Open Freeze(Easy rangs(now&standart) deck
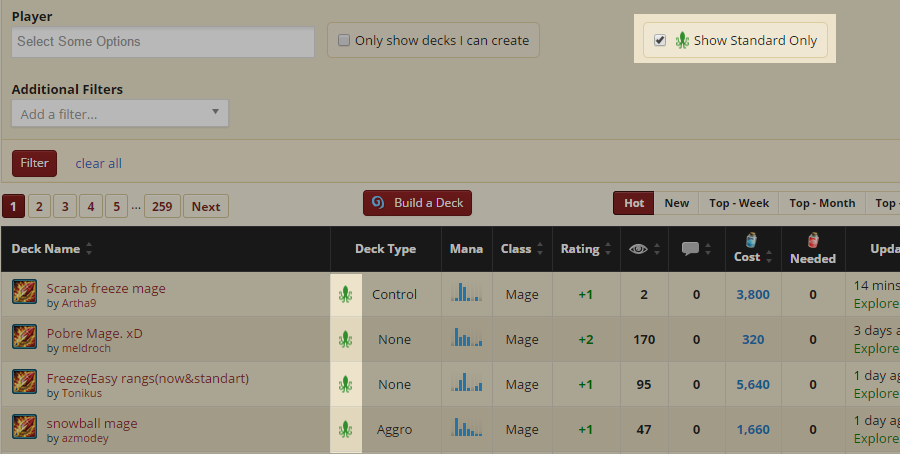The width and height of the screenshot is (900, 454). (x=148, y=378)
